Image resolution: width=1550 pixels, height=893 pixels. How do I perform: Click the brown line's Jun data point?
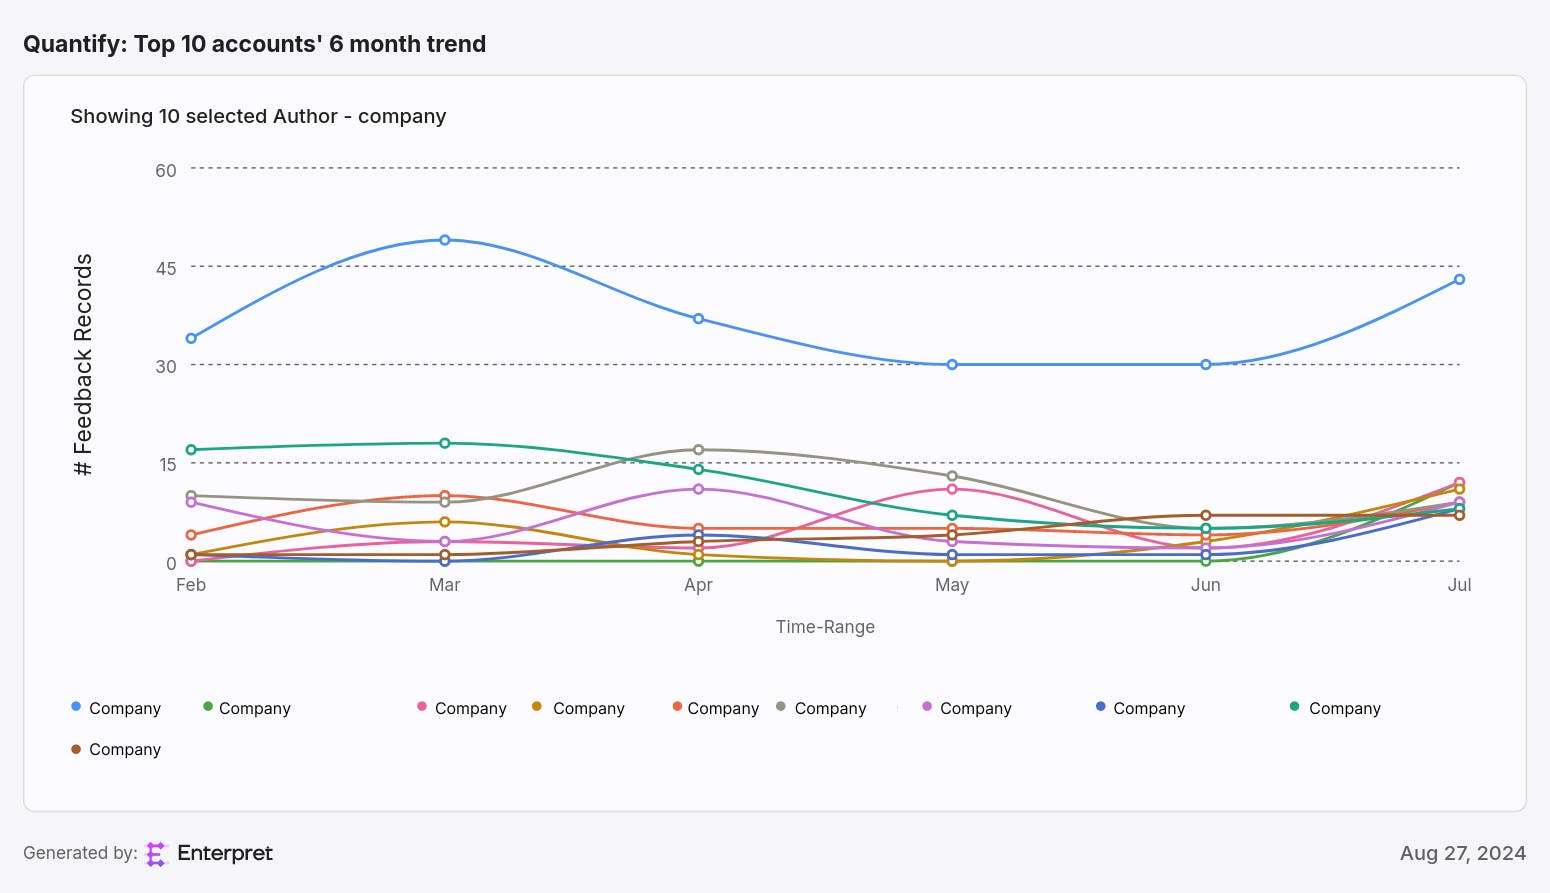[x=1206, y=516]
